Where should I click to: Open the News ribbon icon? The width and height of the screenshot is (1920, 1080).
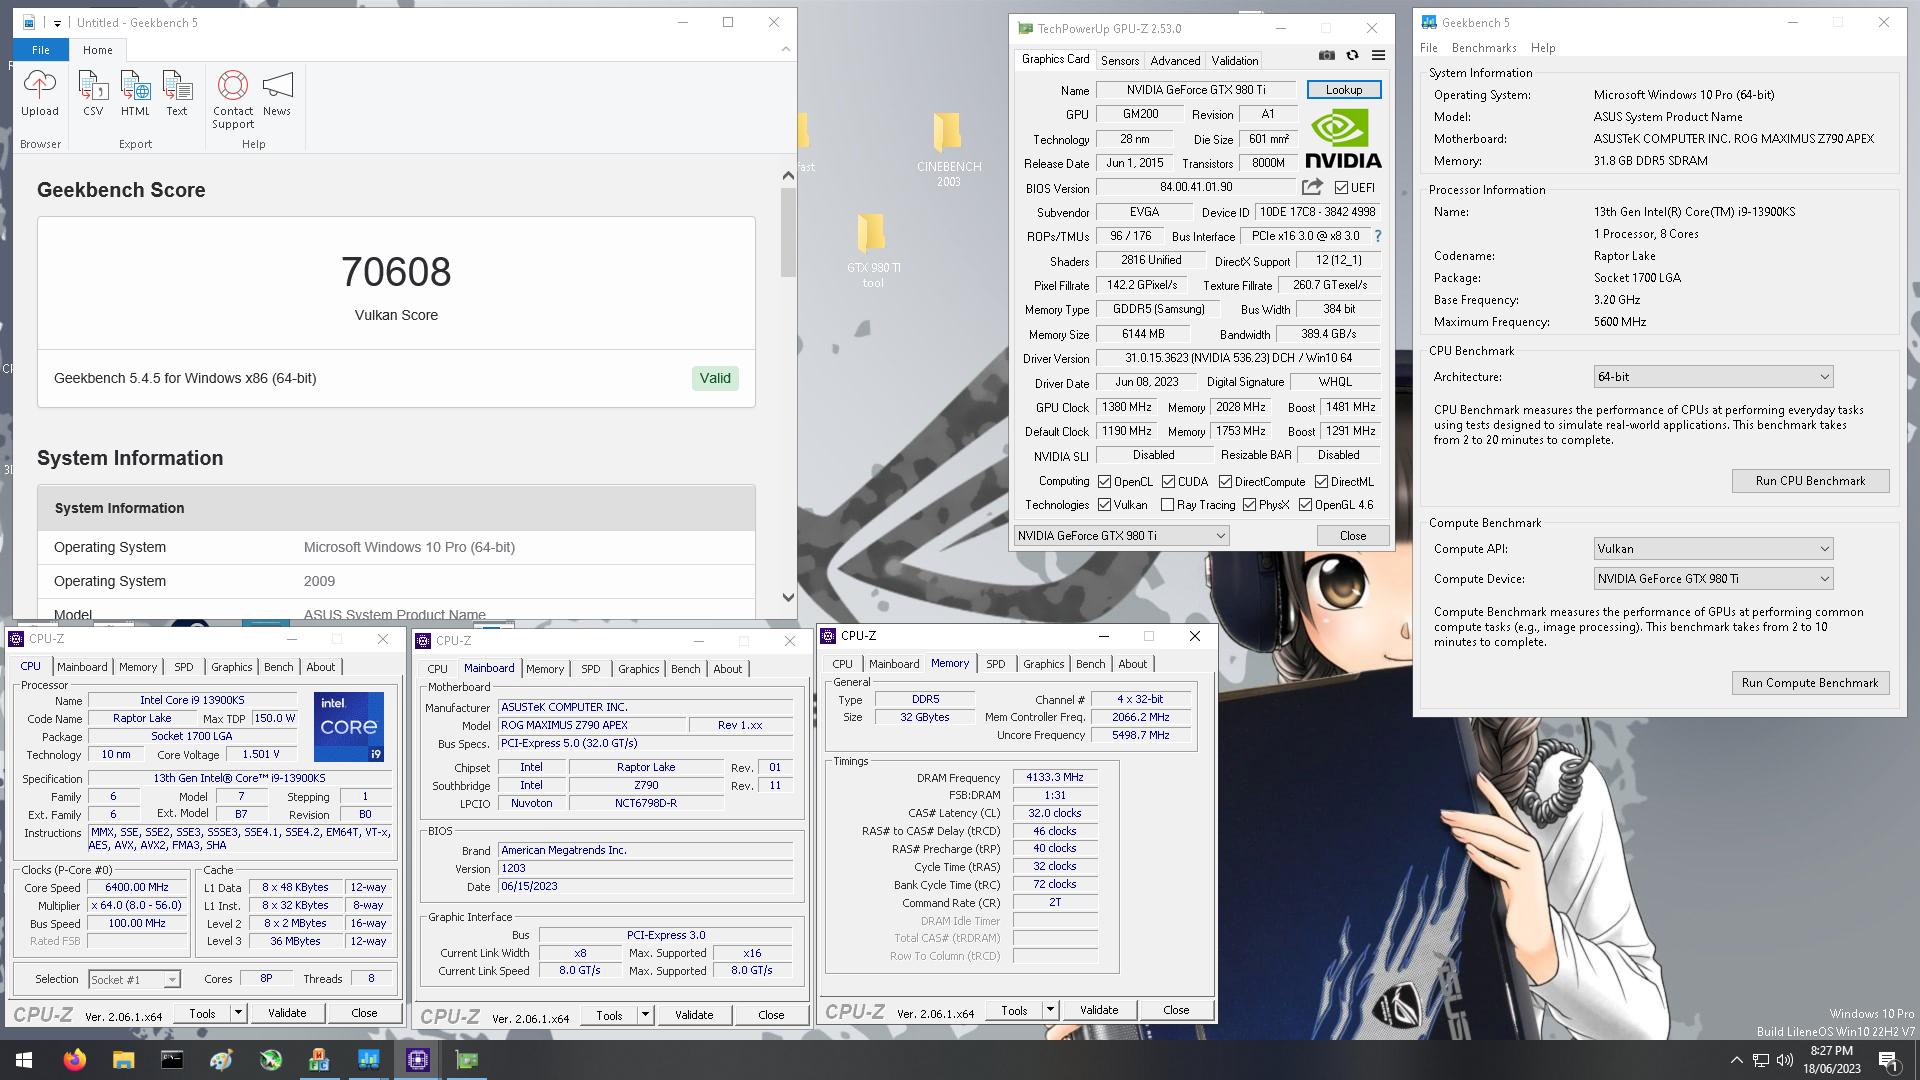[277, 94]
